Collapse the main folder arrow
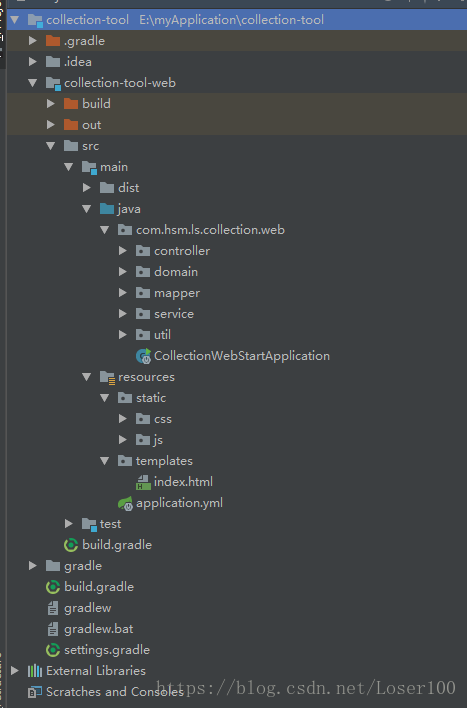The width and height of the screenshot is (467, 708). pos(69,167)
